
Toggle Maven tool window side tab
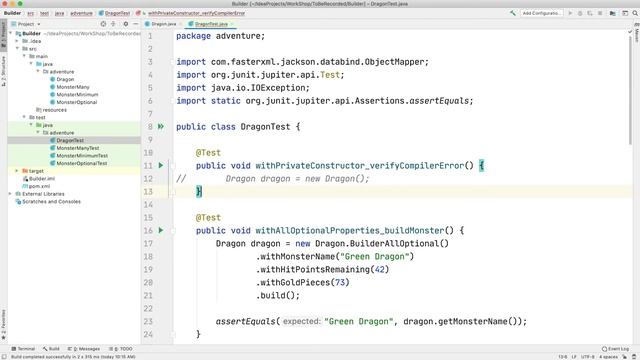pyautogui.click(x=636, y=32)
